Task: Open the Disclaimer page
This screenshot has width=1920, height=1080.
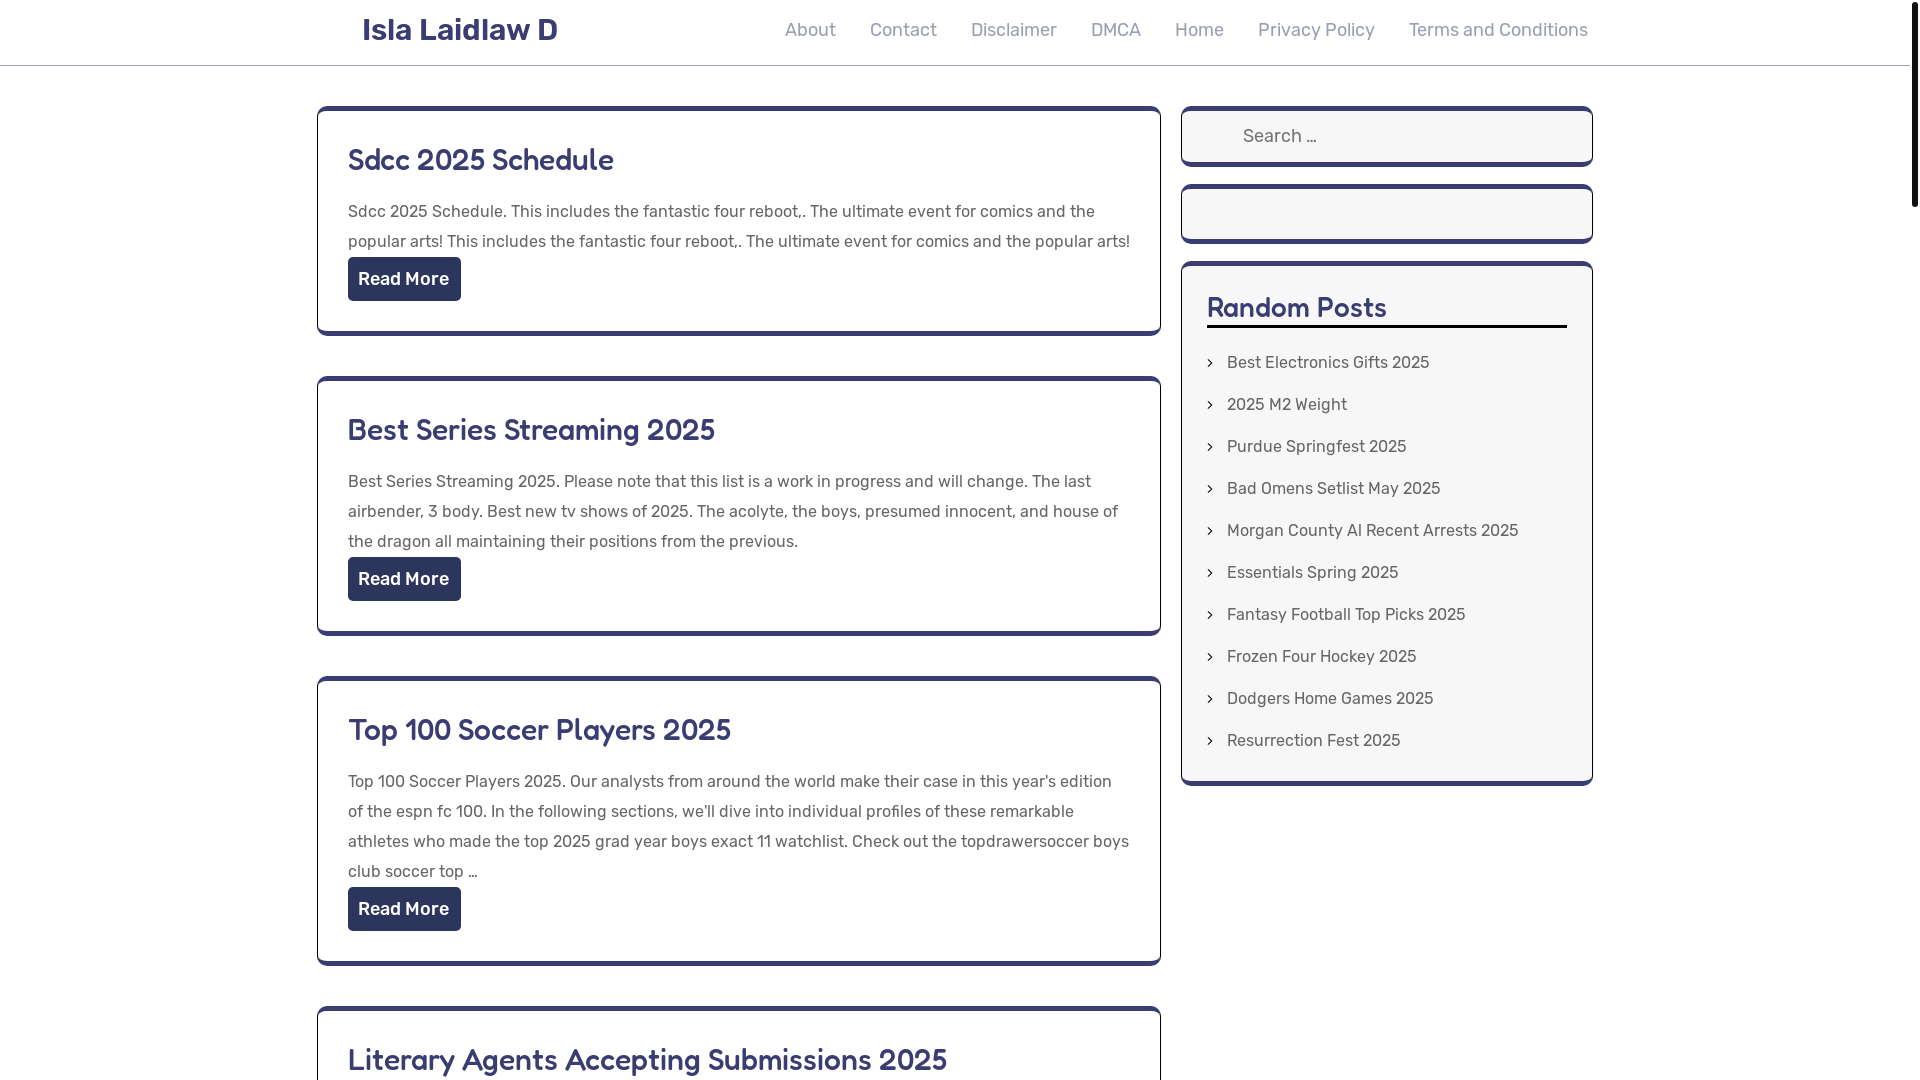Action: tap(1013, 30)
